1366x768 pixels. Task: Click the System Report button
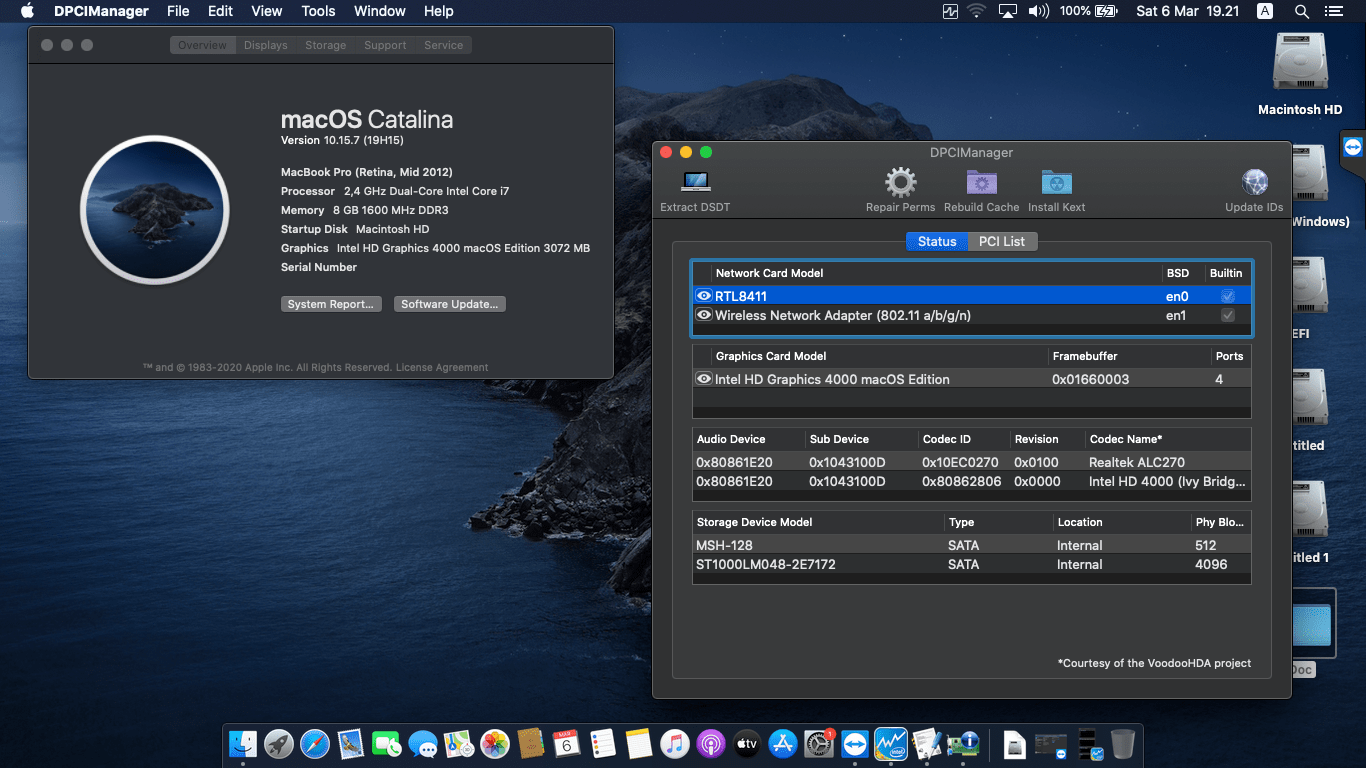(331, 304)
